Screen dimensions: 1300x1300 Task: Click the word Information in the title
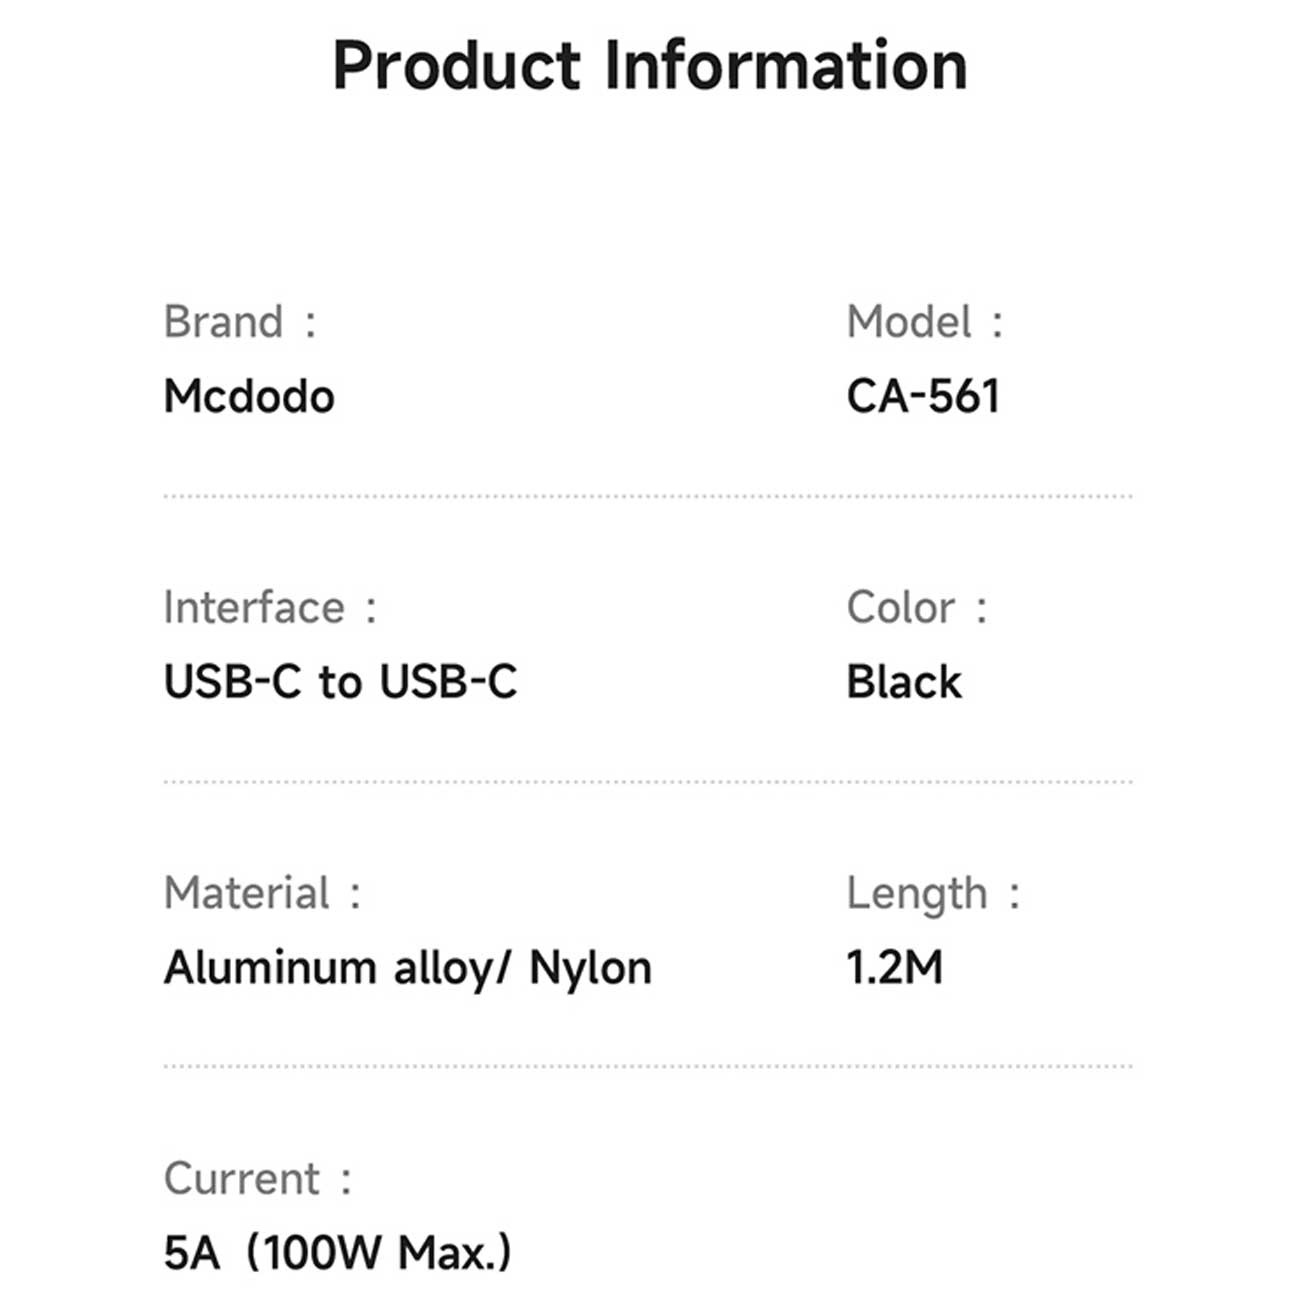pos(786,66)
